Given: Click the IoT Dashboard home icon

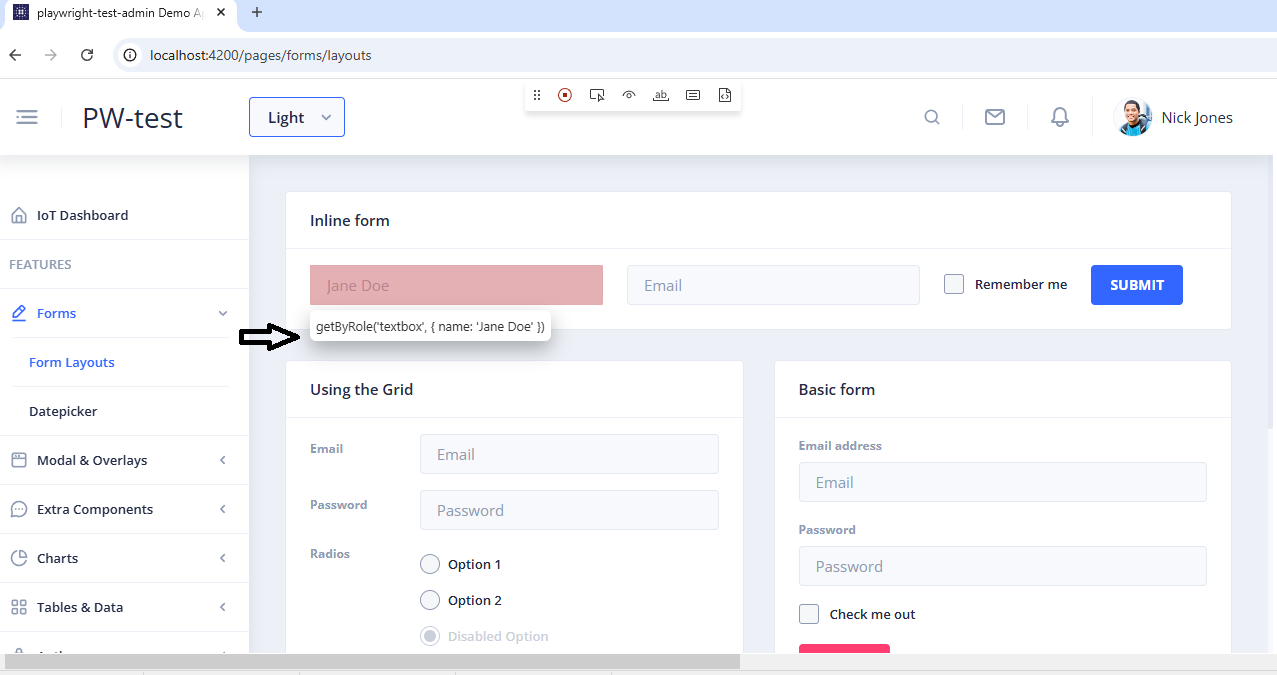Looking at the screenshot, I should [x=18, y=215].
